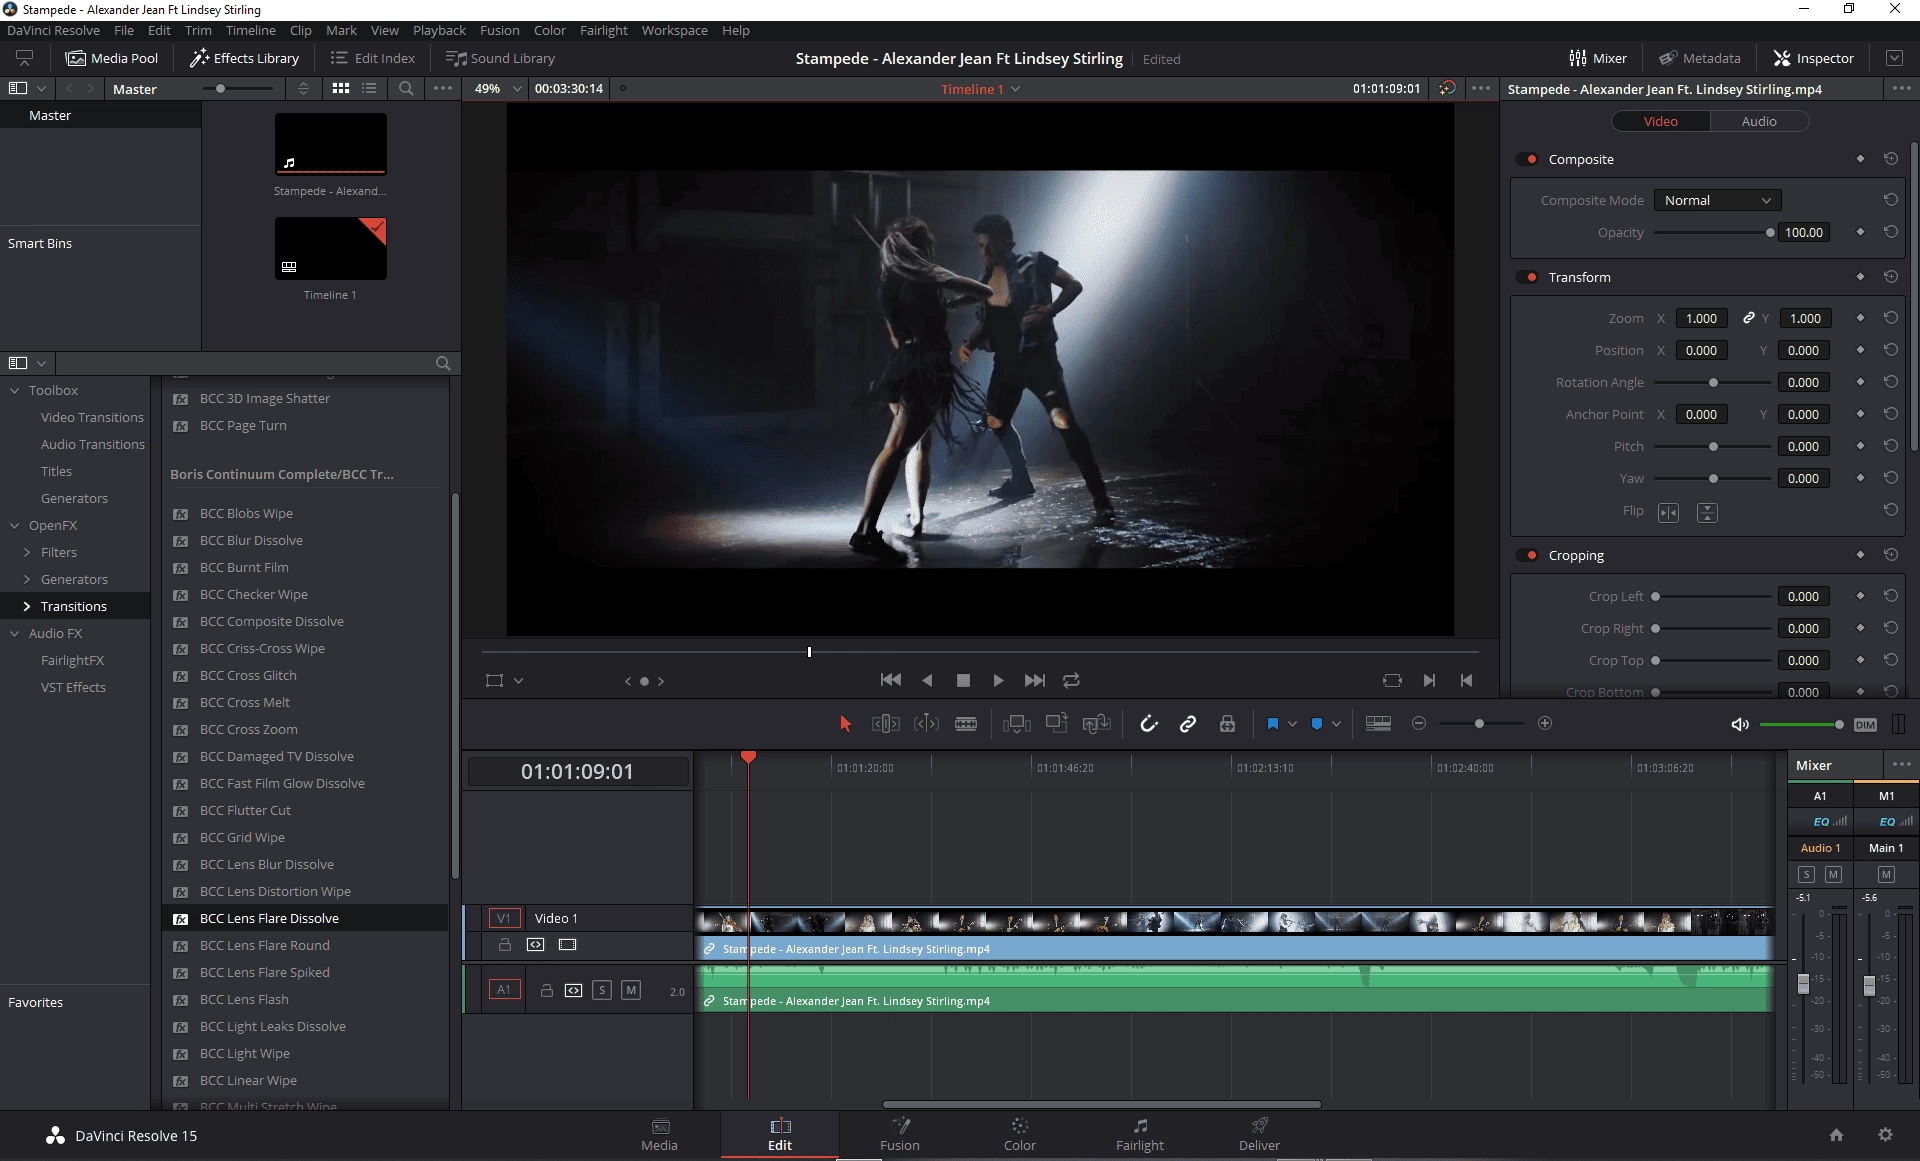Lock the Video 1 track
This screenshot has height=1161, width=1920.
(504, 945)
